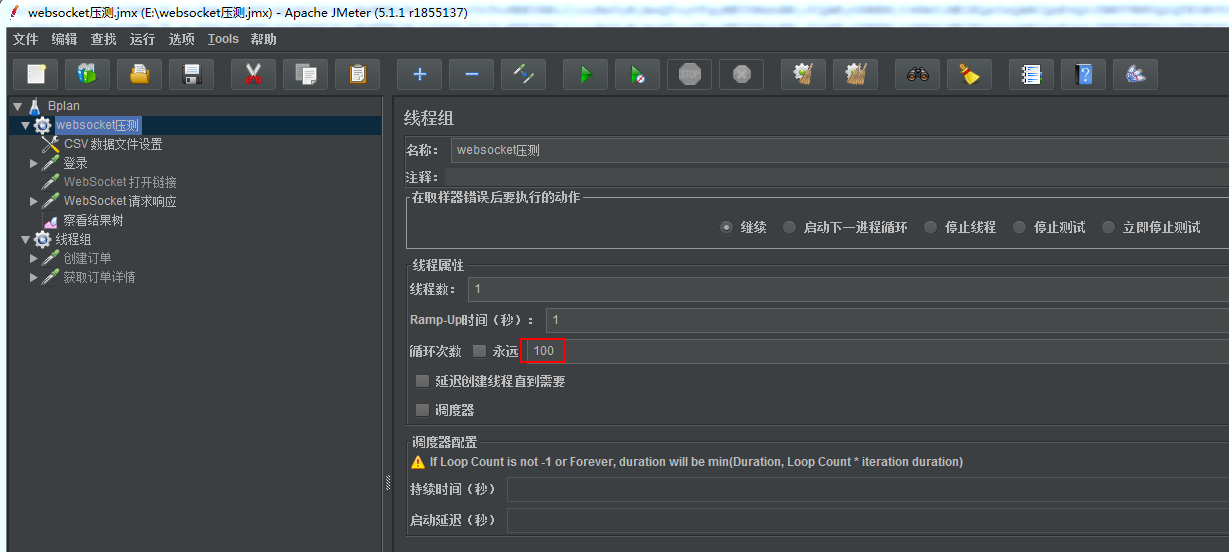This screenshot has height=552, width=1229.
Task: Click Start no pauses icon
Action: click(x=637, y=74)
